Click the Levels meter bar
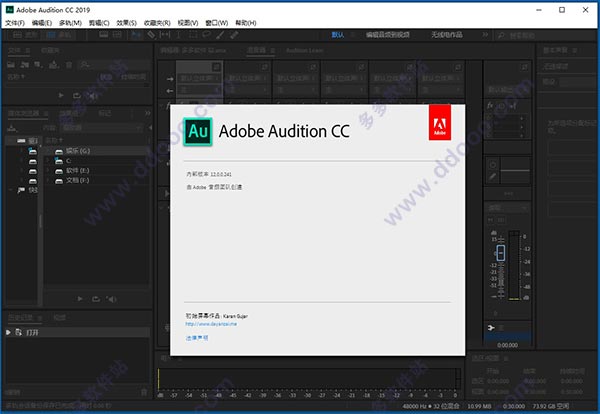This screenshot has height=414, width=600. (309, 378)
